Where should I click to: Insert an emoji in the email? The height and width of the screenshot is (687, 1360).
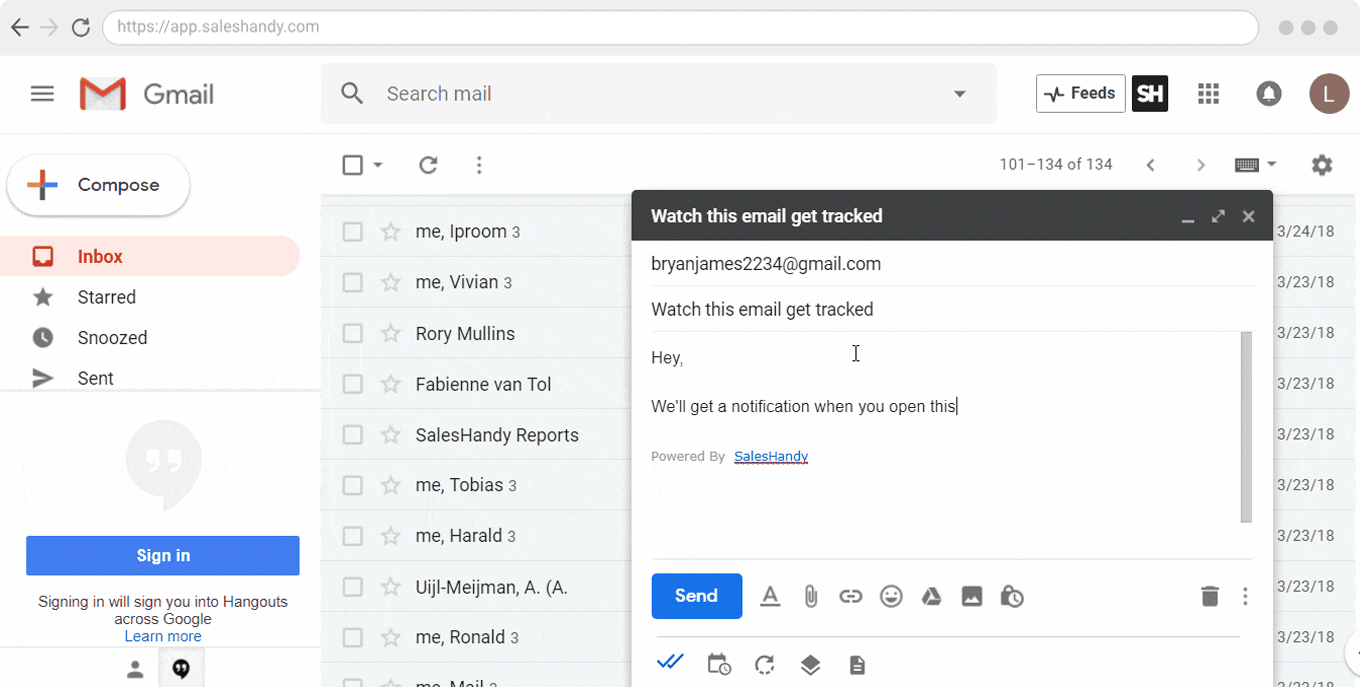tap(891, 597)
